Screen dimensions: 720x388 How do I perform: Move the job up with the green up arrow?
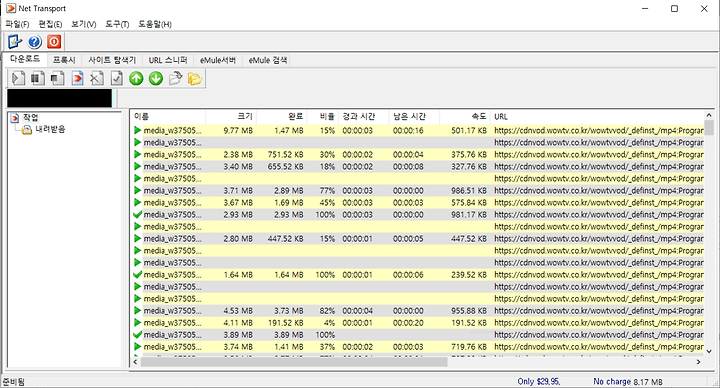[136, 79]
